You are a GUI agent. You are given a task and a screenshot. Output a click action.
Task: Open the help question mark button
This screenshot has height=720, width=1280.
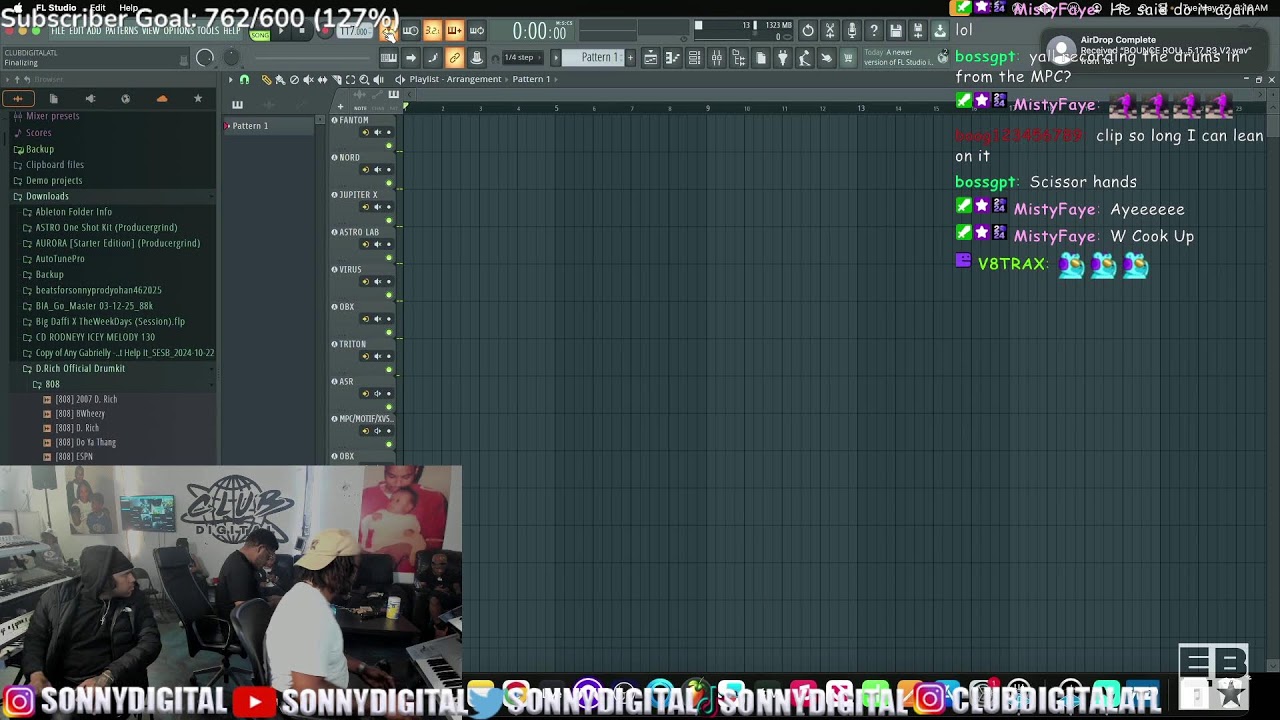tap(874, 30)
